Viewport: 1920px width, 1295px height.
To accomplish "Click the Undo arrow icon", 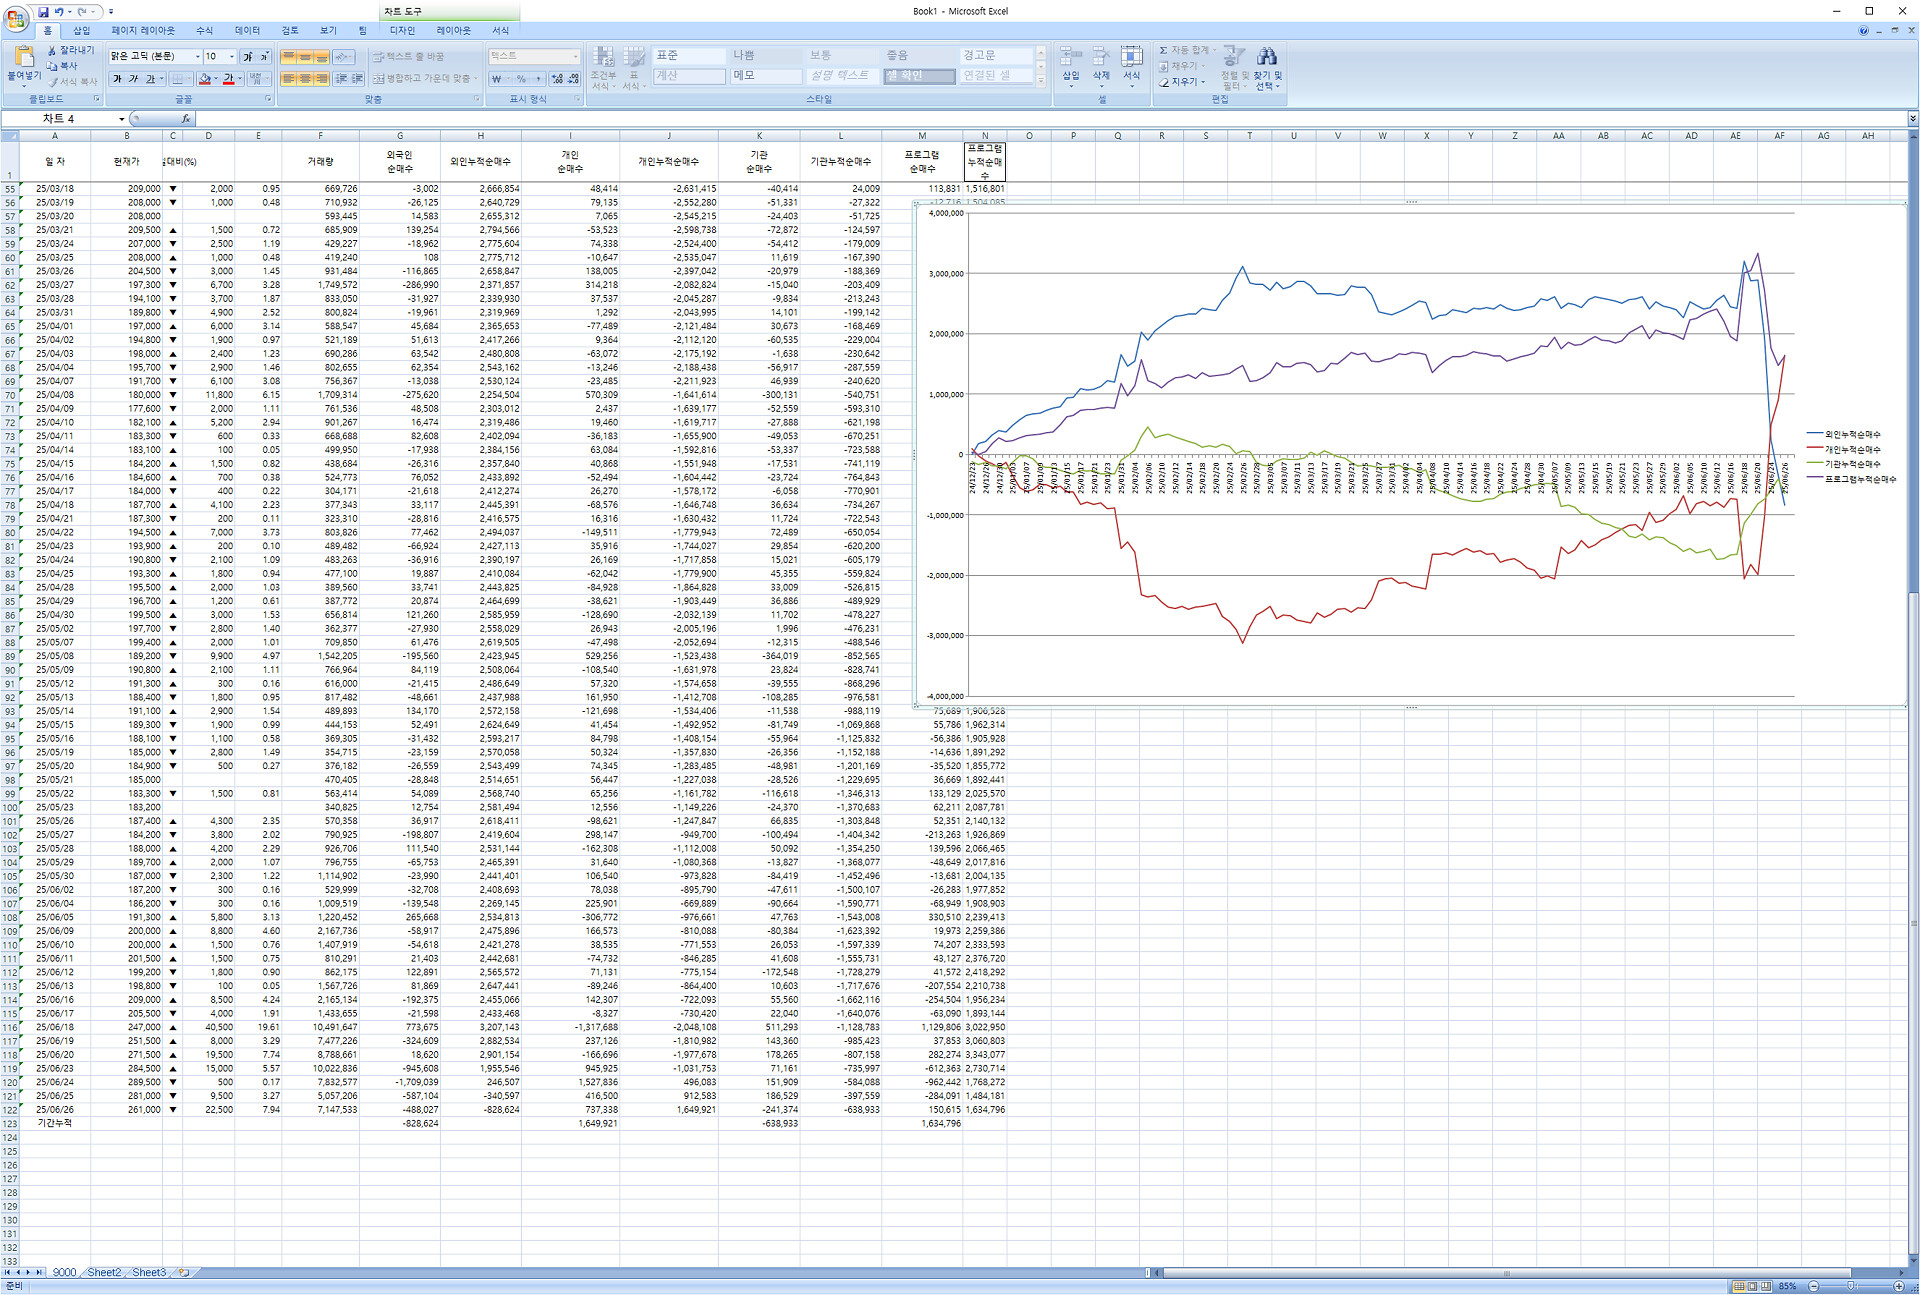I will click(x=59, y=12).
